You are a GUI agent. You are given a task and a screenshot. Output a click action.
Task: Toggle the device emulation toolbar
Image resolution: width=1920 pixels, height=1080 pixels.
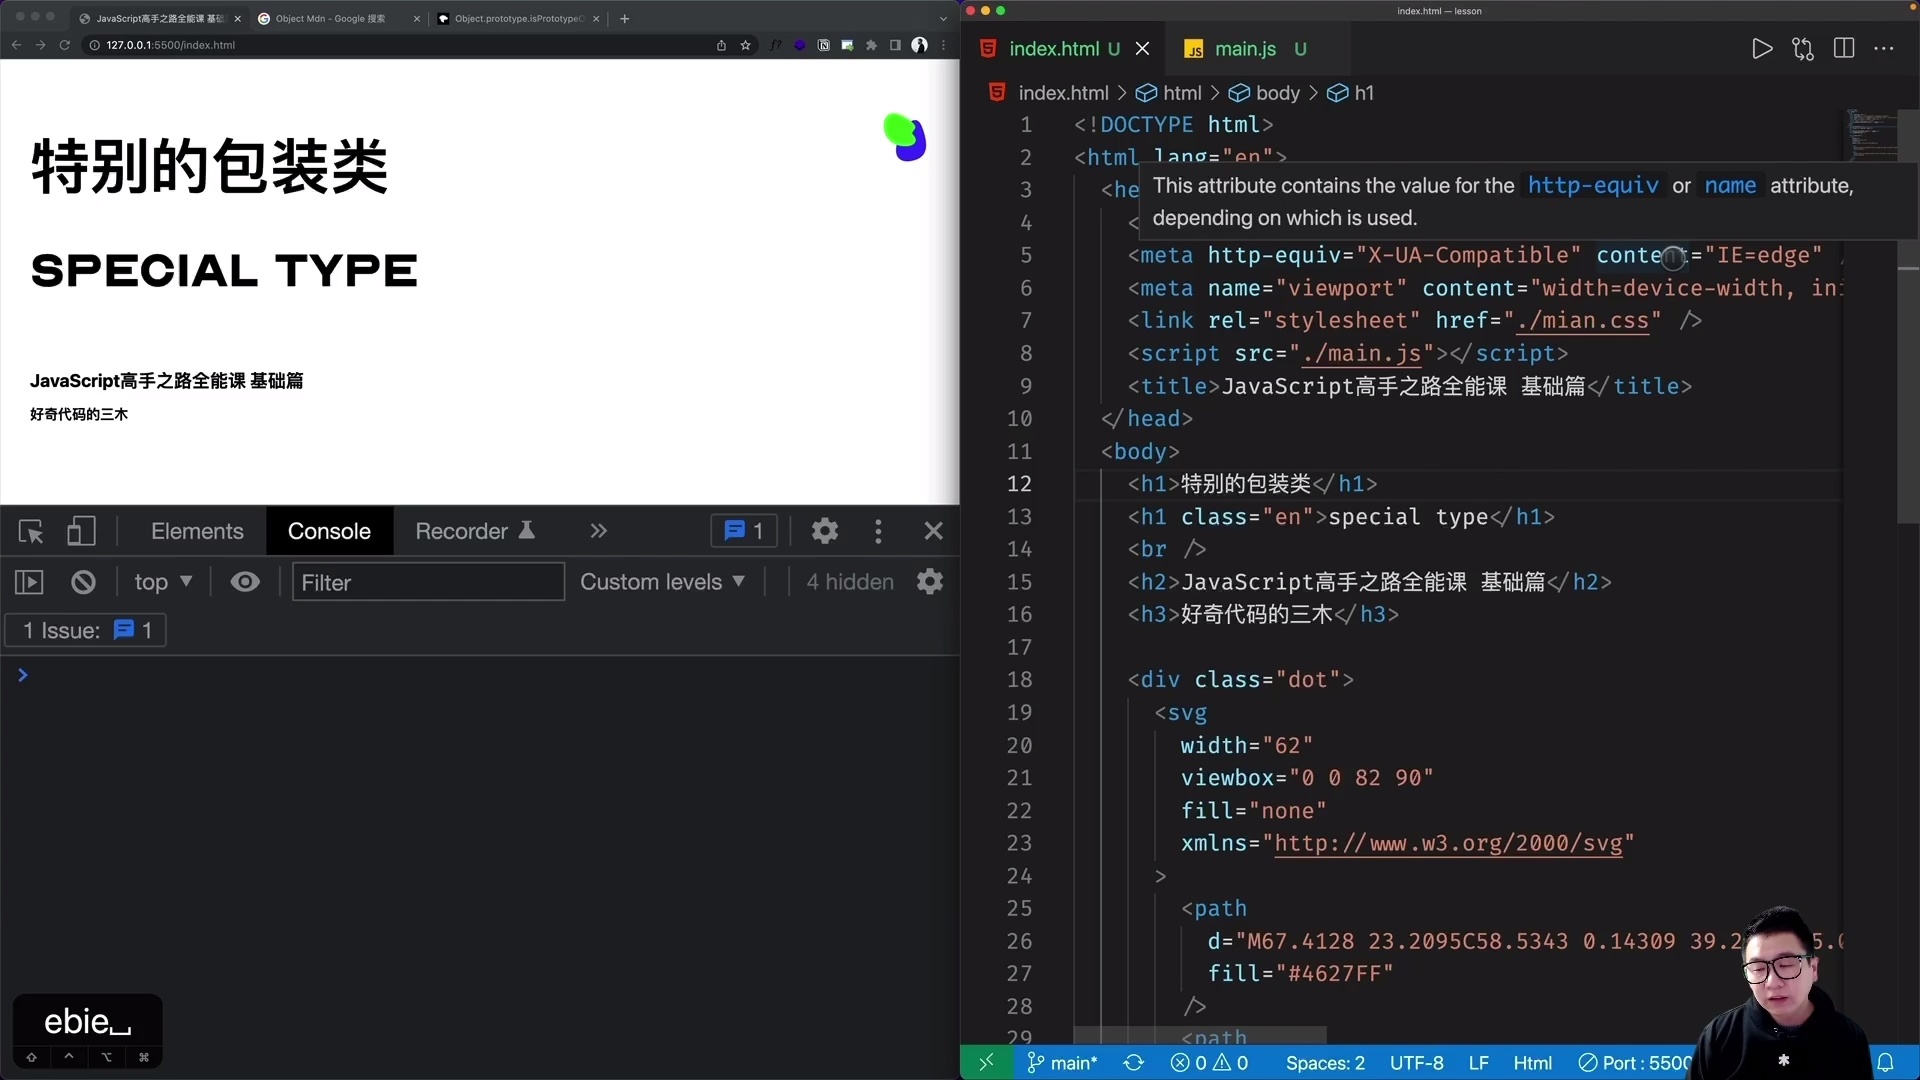click(x=81, y=531)
